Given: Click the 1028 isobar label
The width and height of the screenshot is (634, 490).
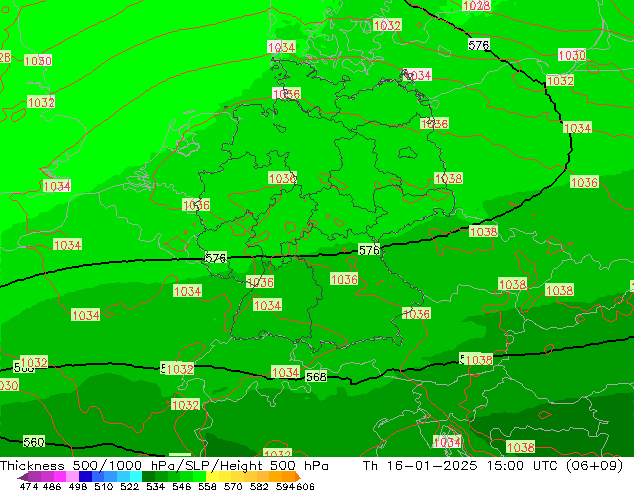Looking at the screenshot, I should (x=476, y=5).
